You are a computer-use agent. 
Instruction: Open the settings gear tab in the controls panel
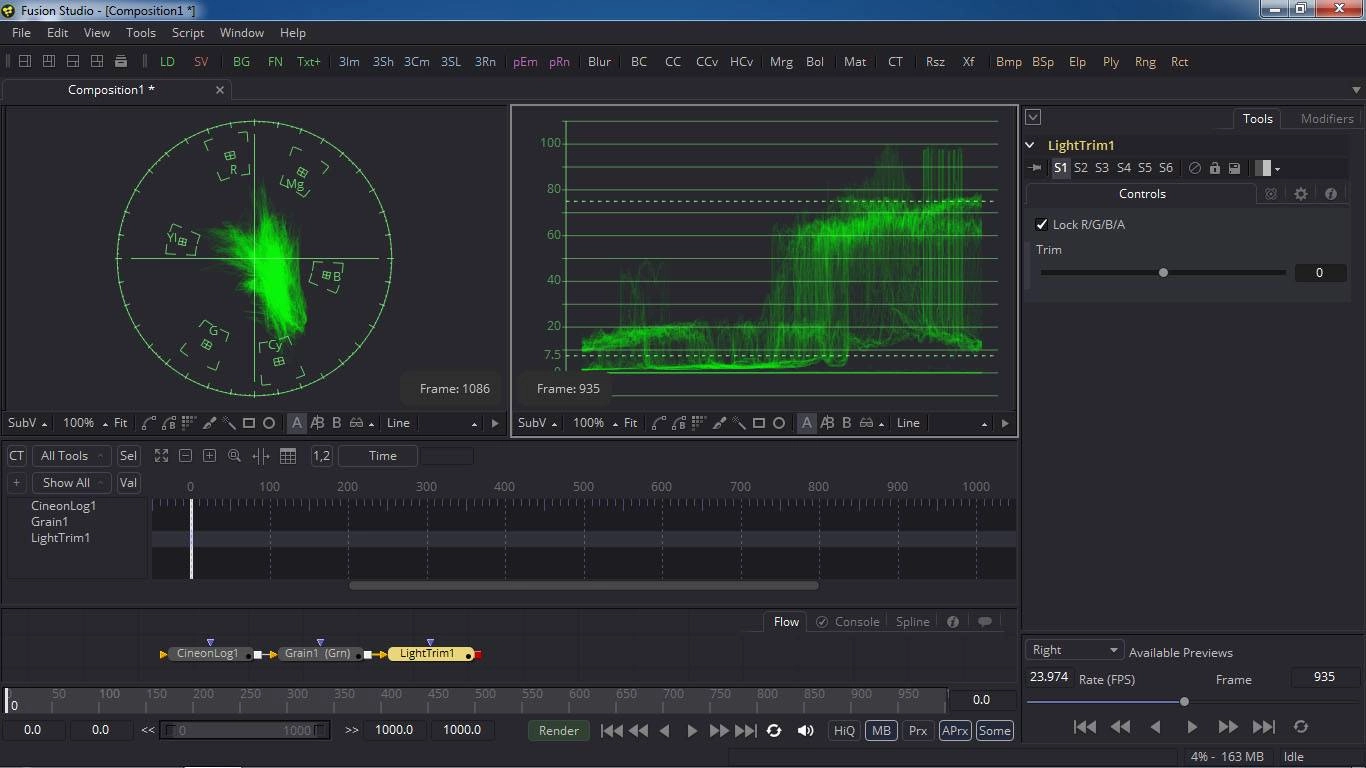point(1301,194)
